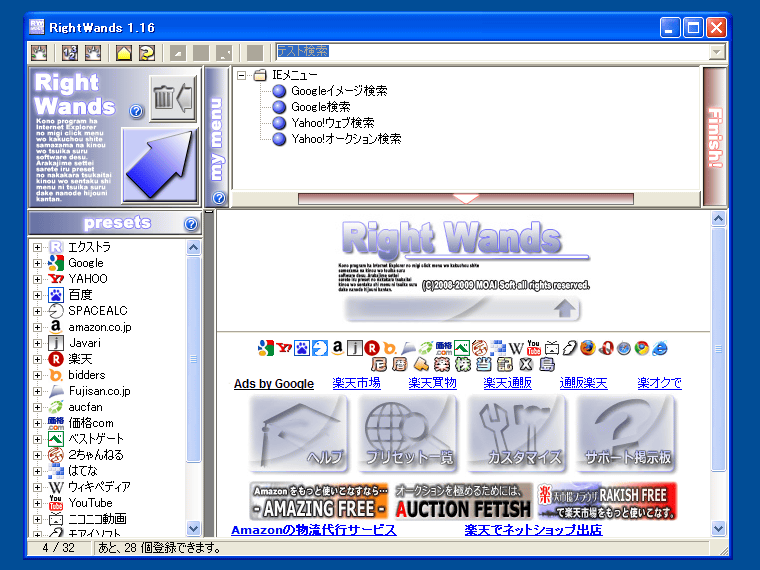
Task: Click the Javari 'j' icon in icon row
Action: tap(355, 348)
